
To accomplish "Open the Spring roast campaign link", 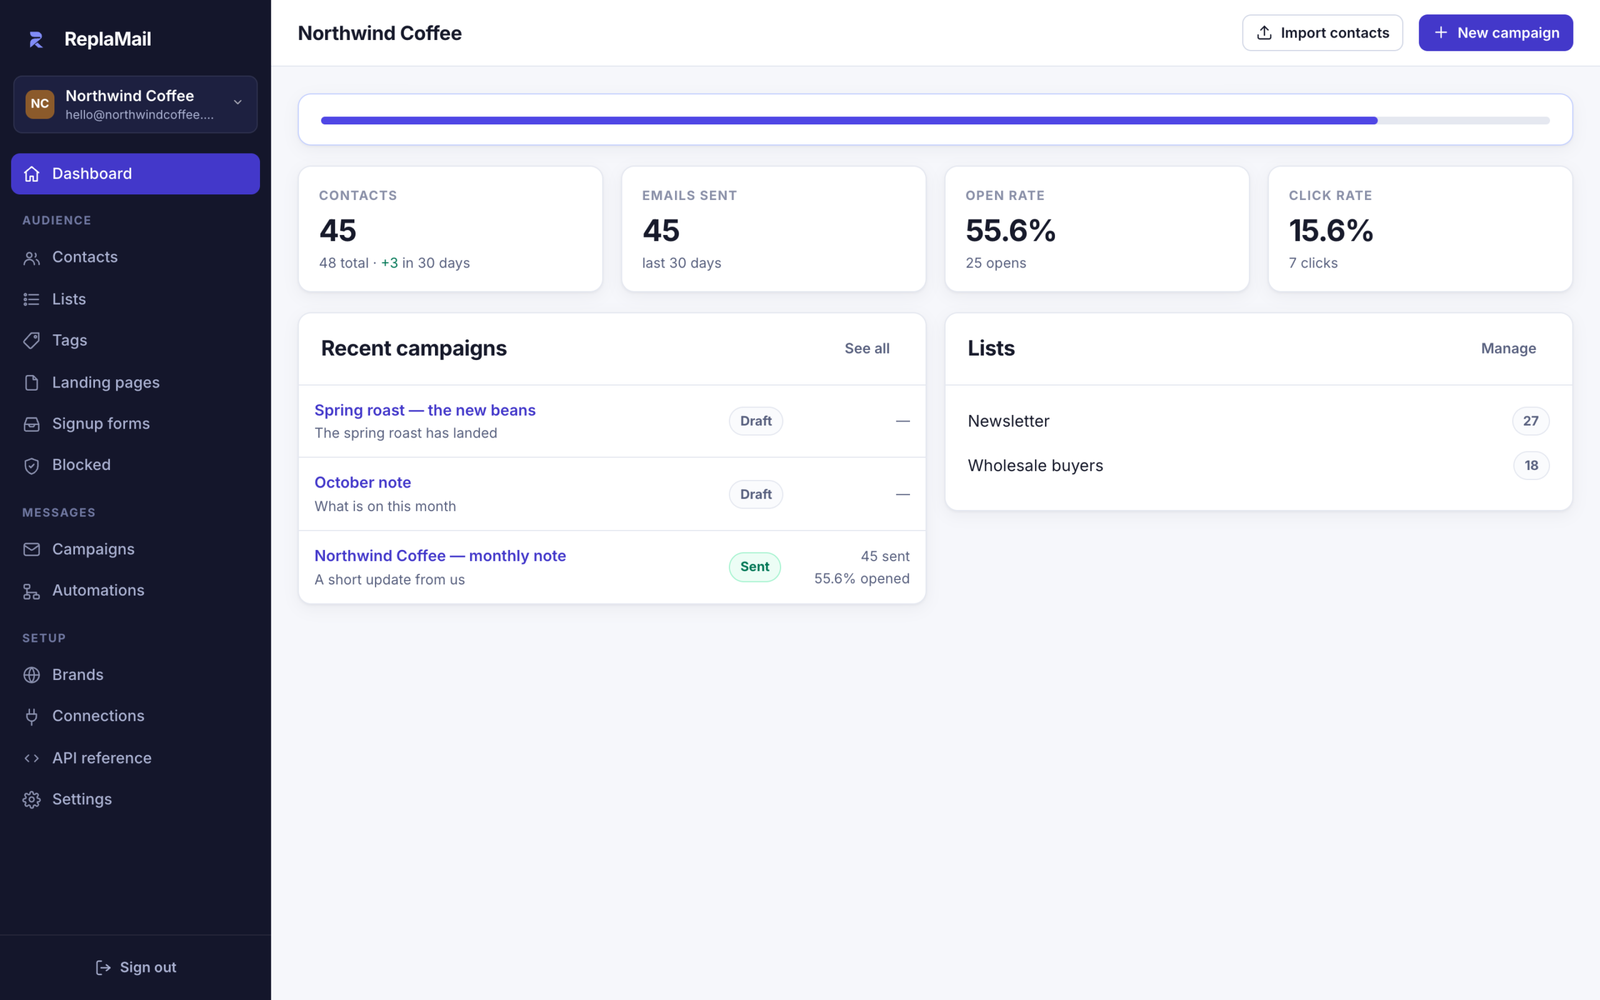I will tap(425, 411).
